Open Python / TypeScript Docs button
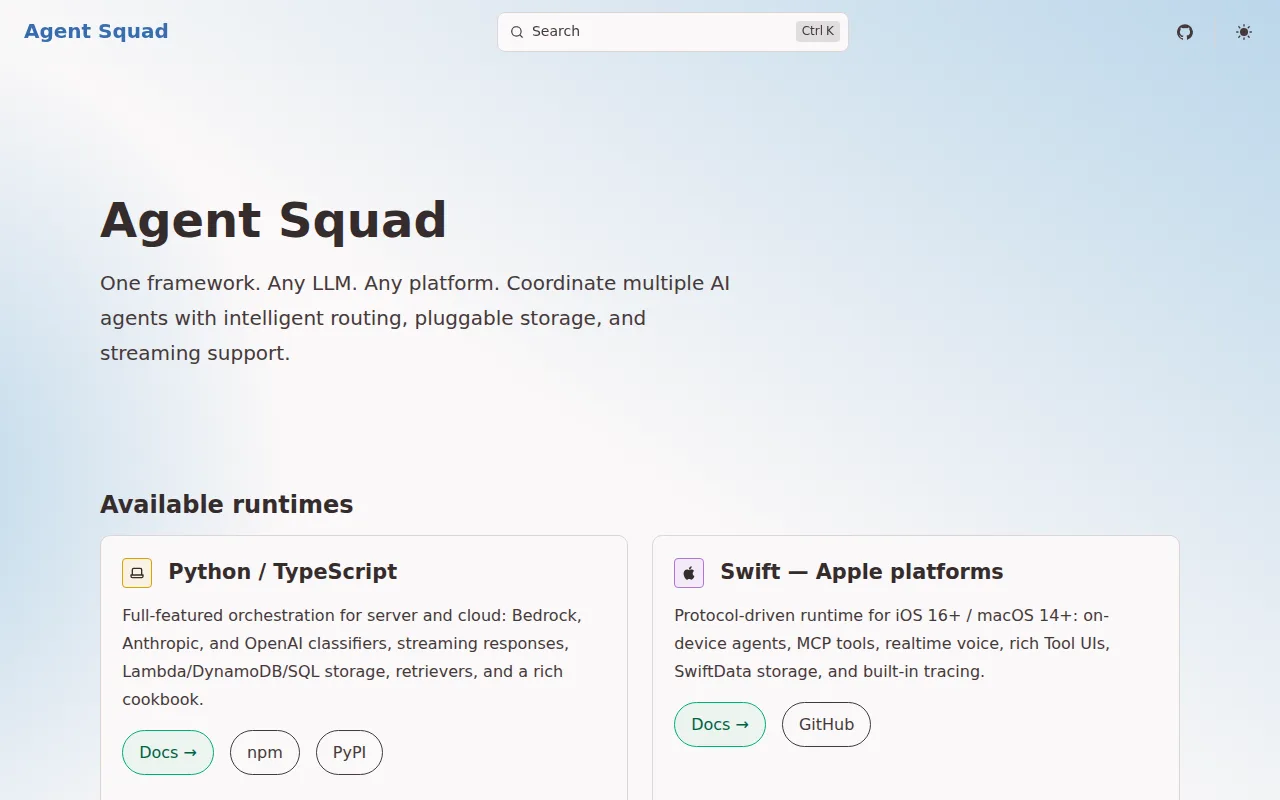Viewport: 1280px width, 800px height. [x=168, y=752]
